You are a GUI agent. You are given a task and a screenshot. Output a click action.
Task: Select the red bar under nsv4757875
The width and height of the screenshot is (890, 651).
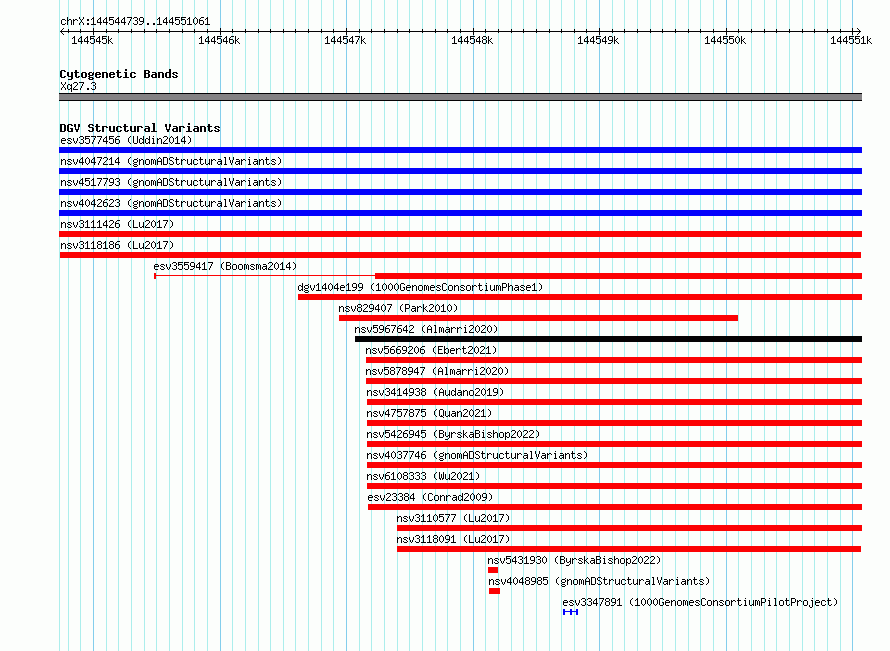coord(615,423)
